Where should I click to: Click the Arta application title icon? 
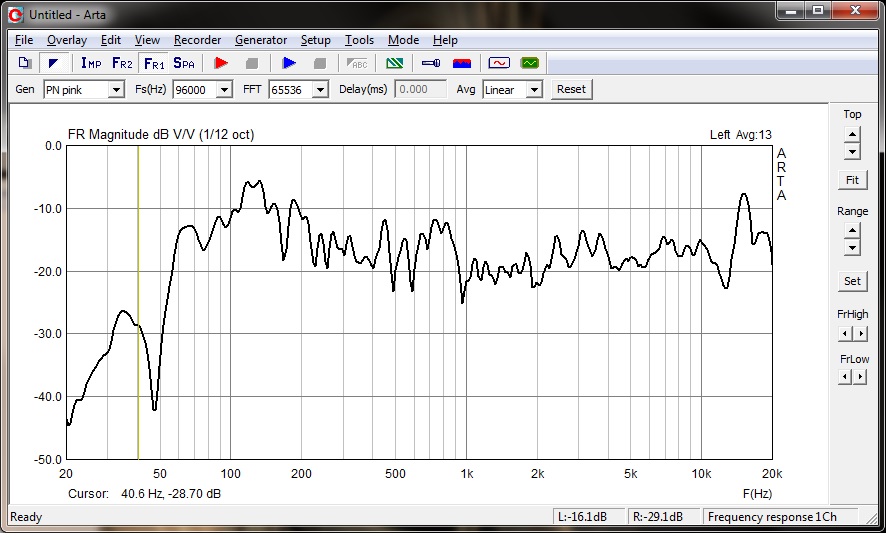pos(15,15)
